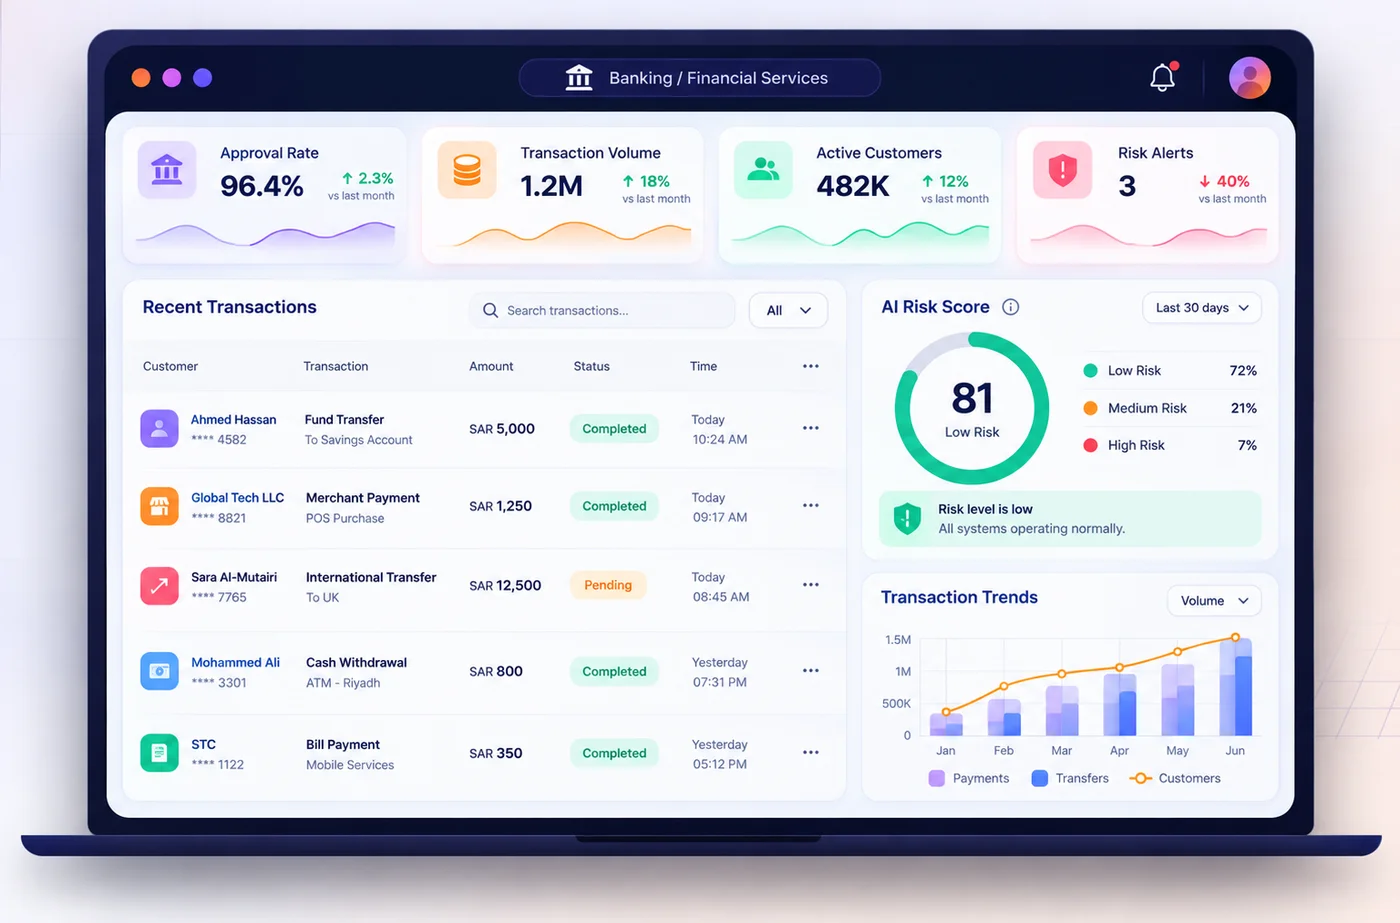Open options for the Ahmed Hassan row
The height and width of the screenshot is (923, 1400).
pos(811,428)
